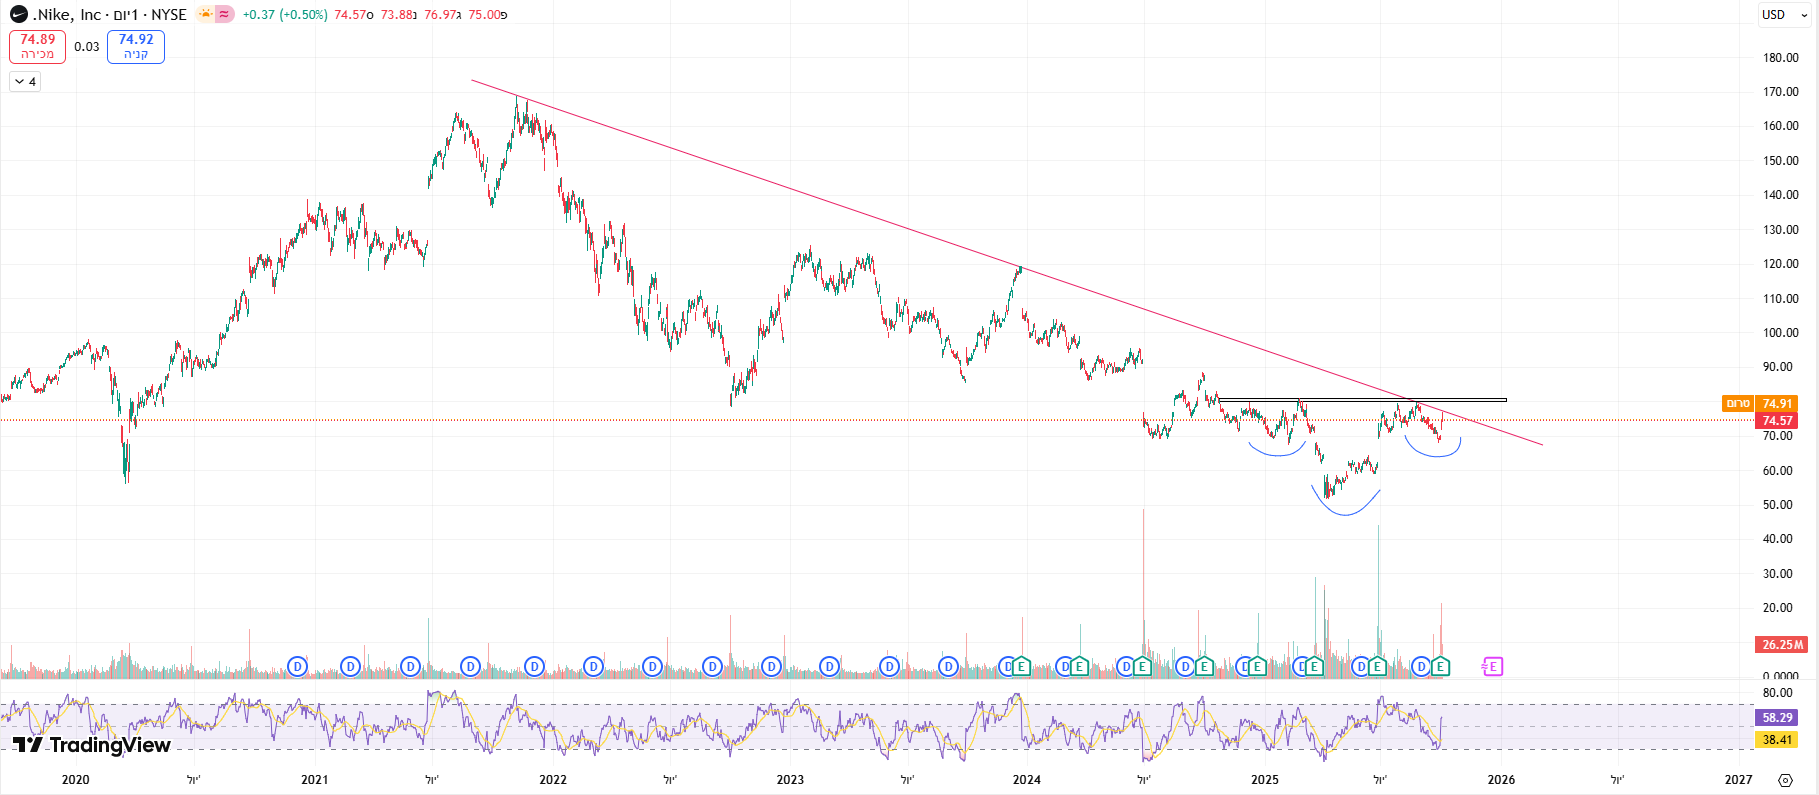1819x795 pixels.
Task: Click the 2026 label on time axis
Action: click(1501, 780)
